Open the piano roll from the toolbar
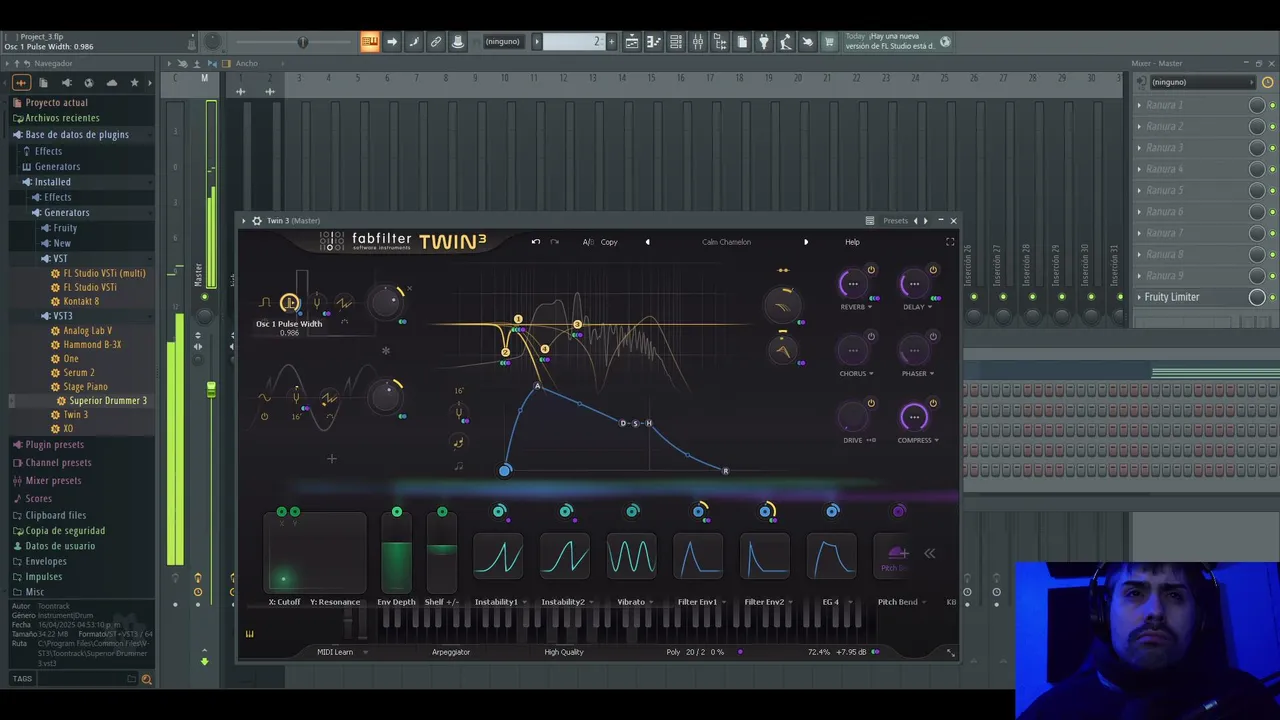 click(x=654, y=42)
